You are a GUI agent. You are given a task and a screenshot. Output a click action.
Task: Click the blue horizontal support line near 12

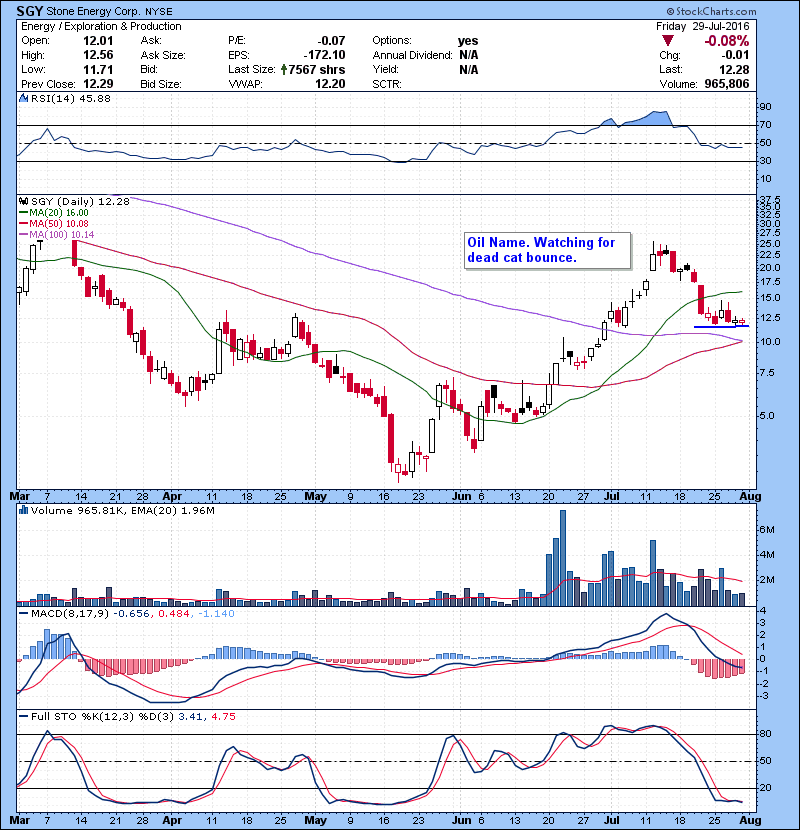[721, 327]
